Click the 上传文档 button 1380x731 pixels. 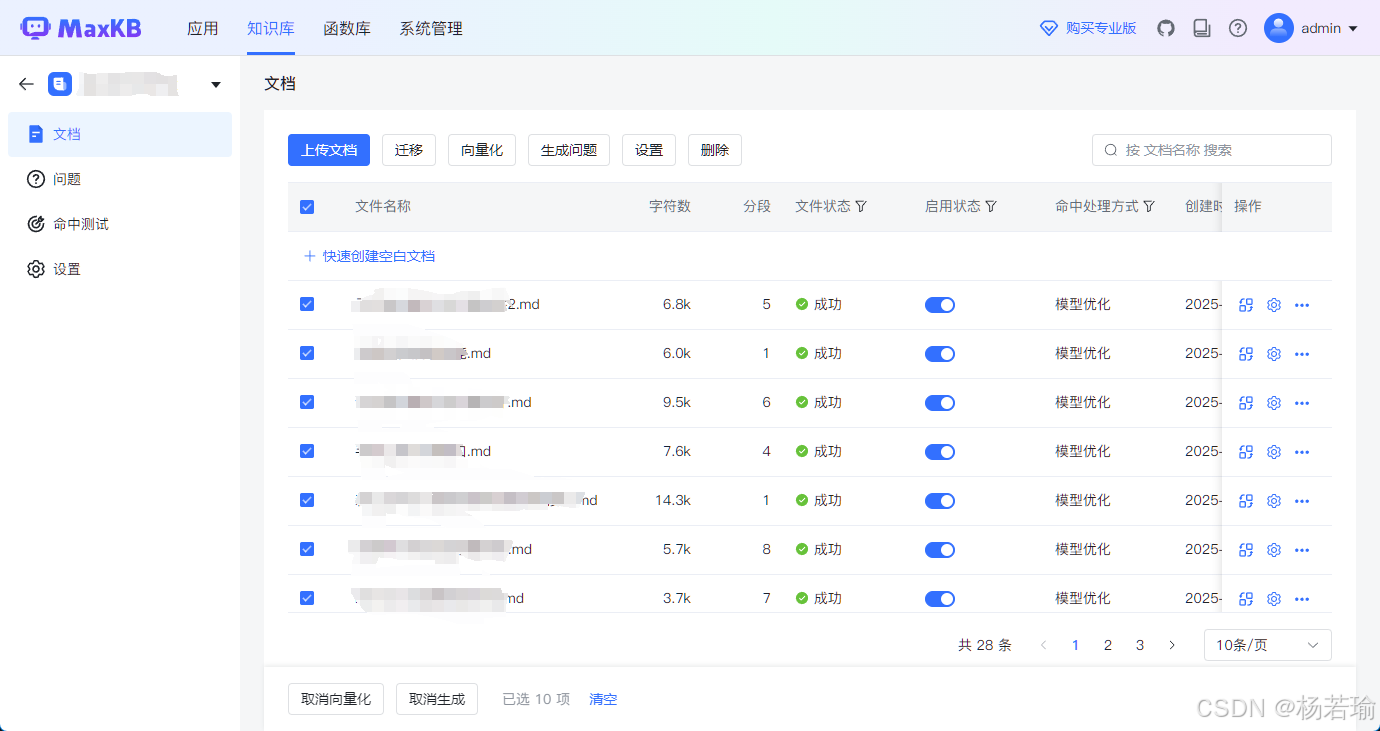coord(329,150)
